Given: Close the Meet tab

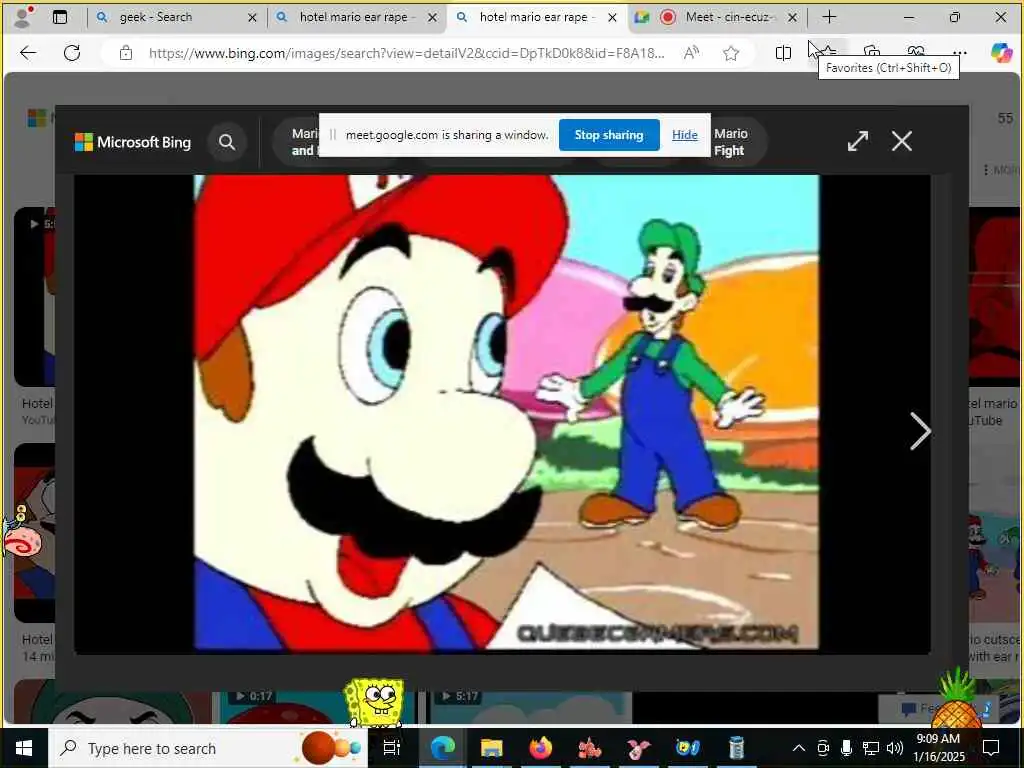Looking at the screenshot, I should [792, 18].
